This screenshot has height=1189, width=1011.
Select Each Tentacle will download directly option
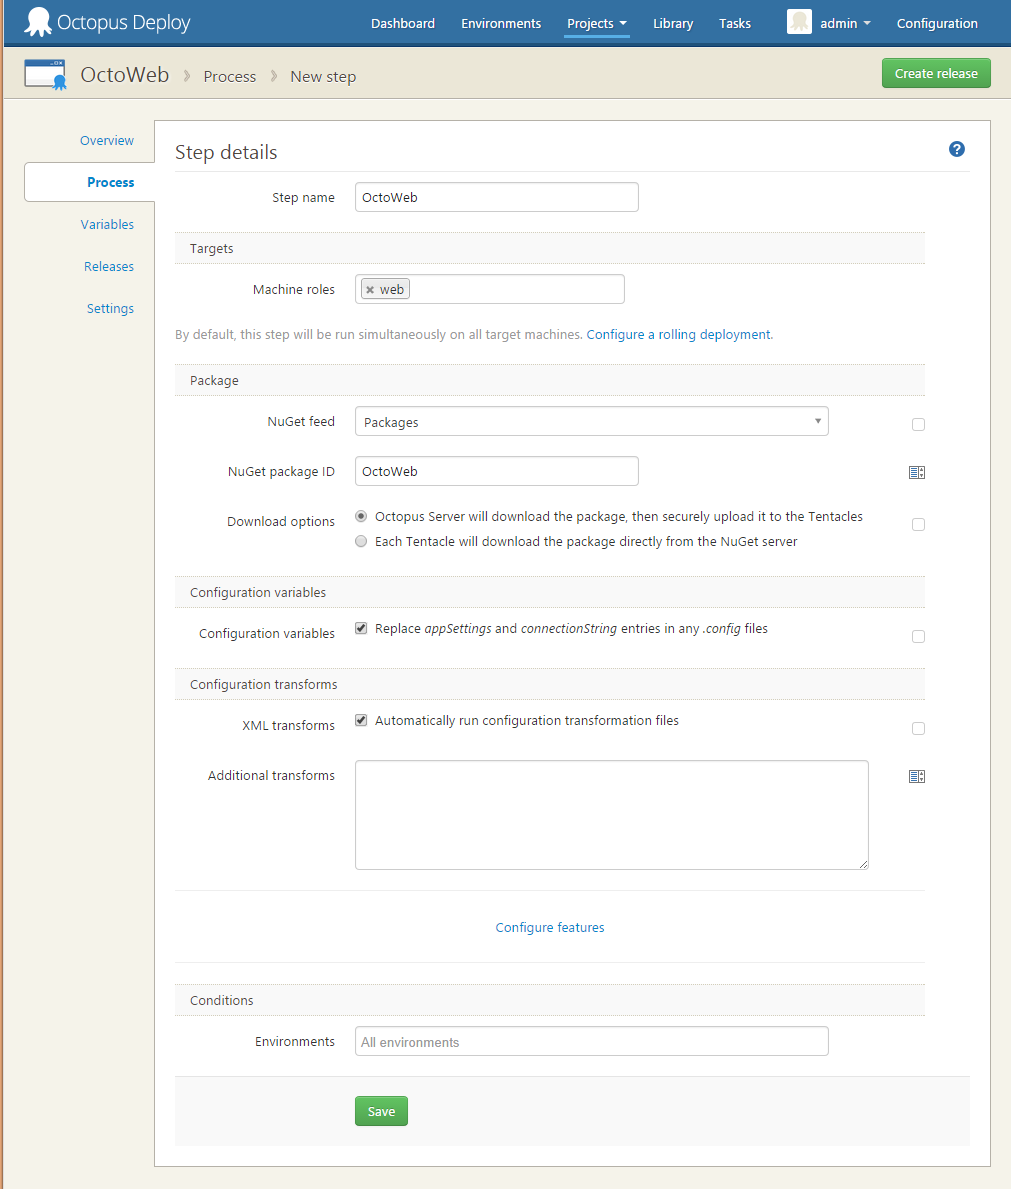pyautogui.click(x=361, y=541)
